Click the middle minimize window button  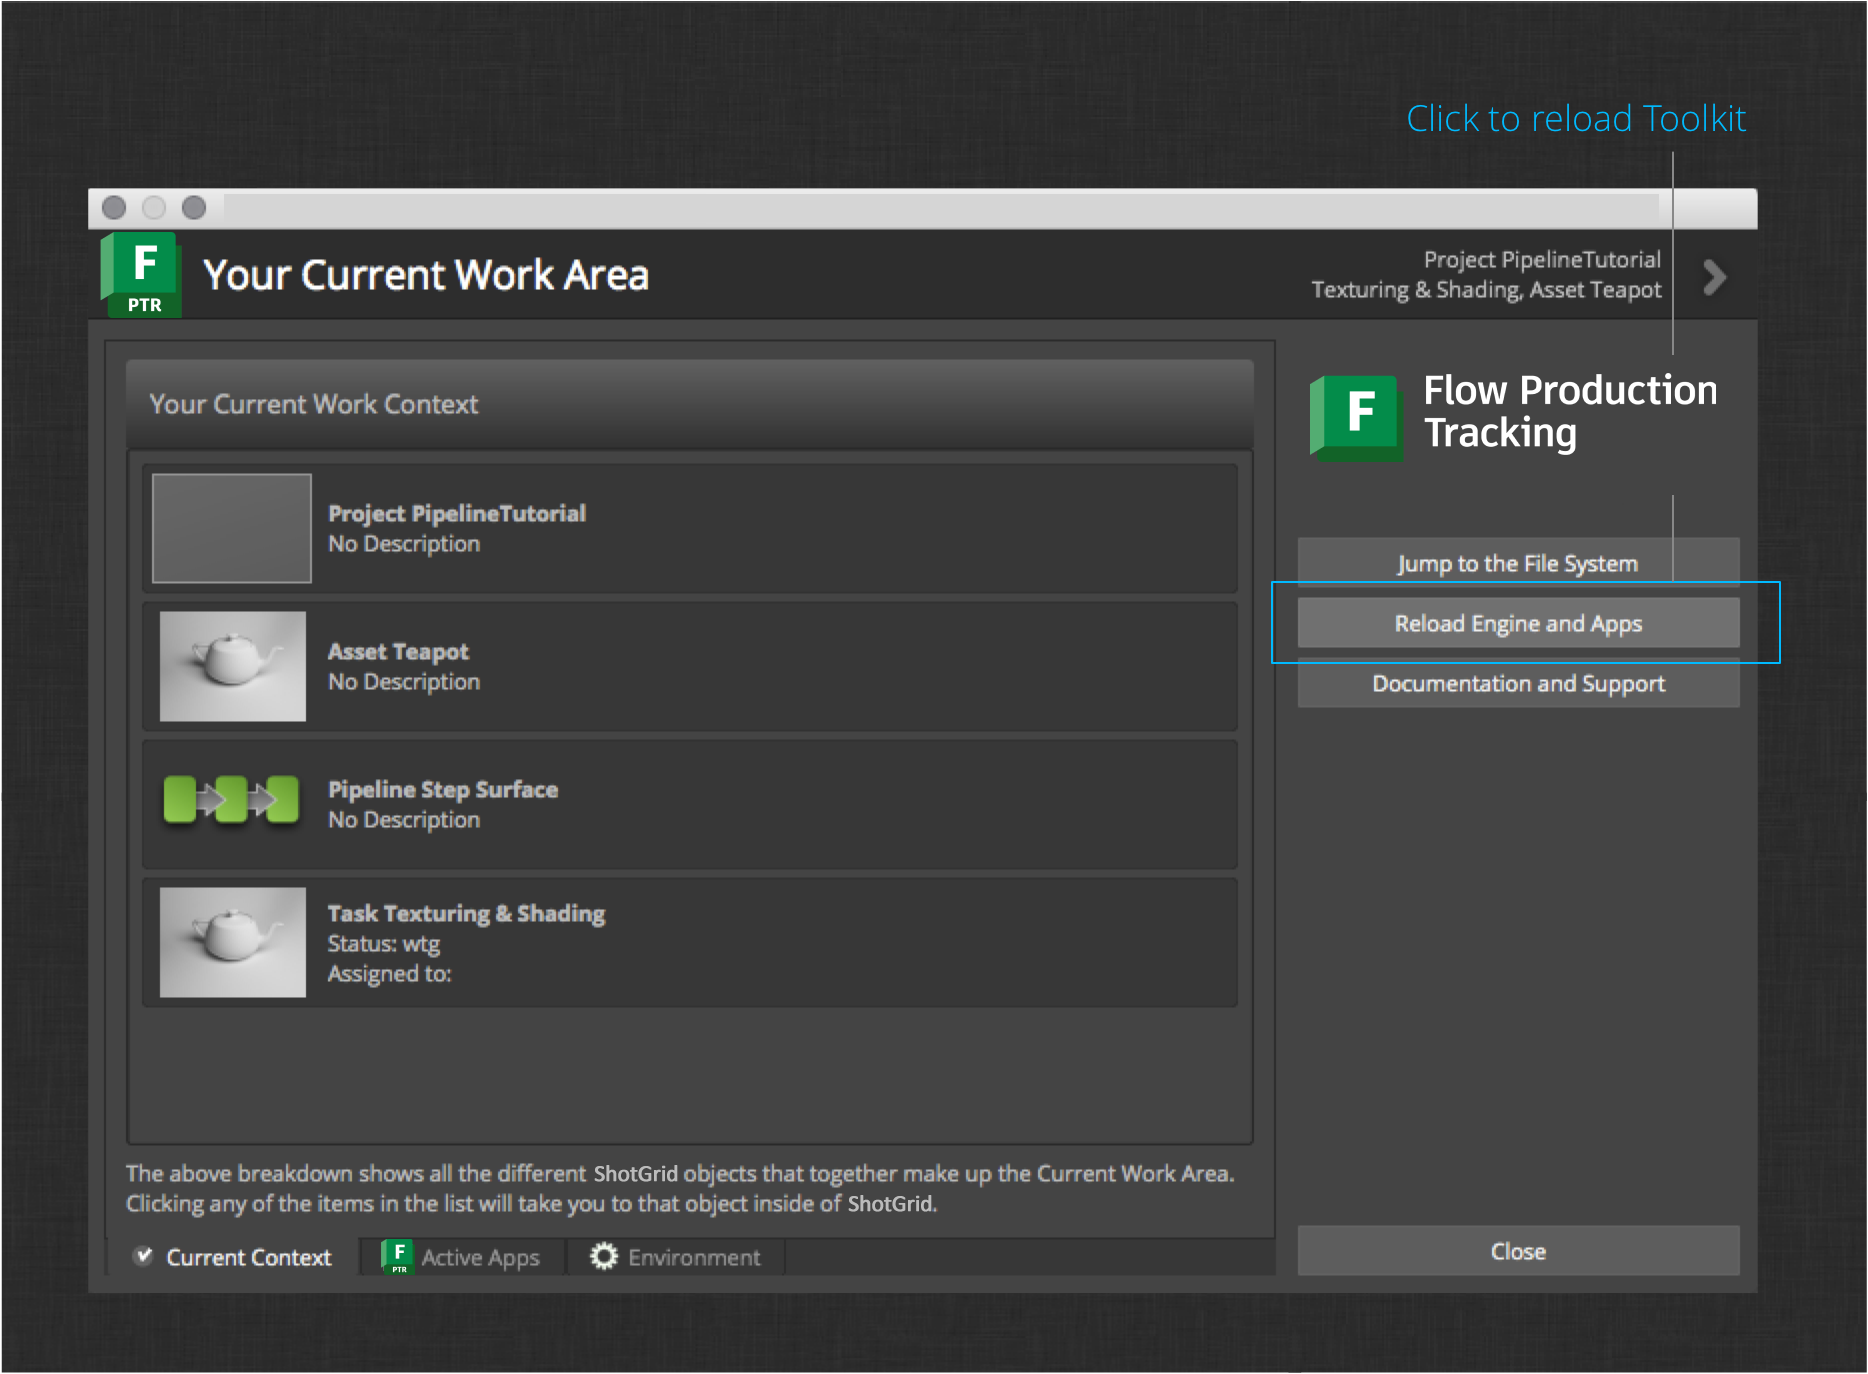(x=154, y=207)
